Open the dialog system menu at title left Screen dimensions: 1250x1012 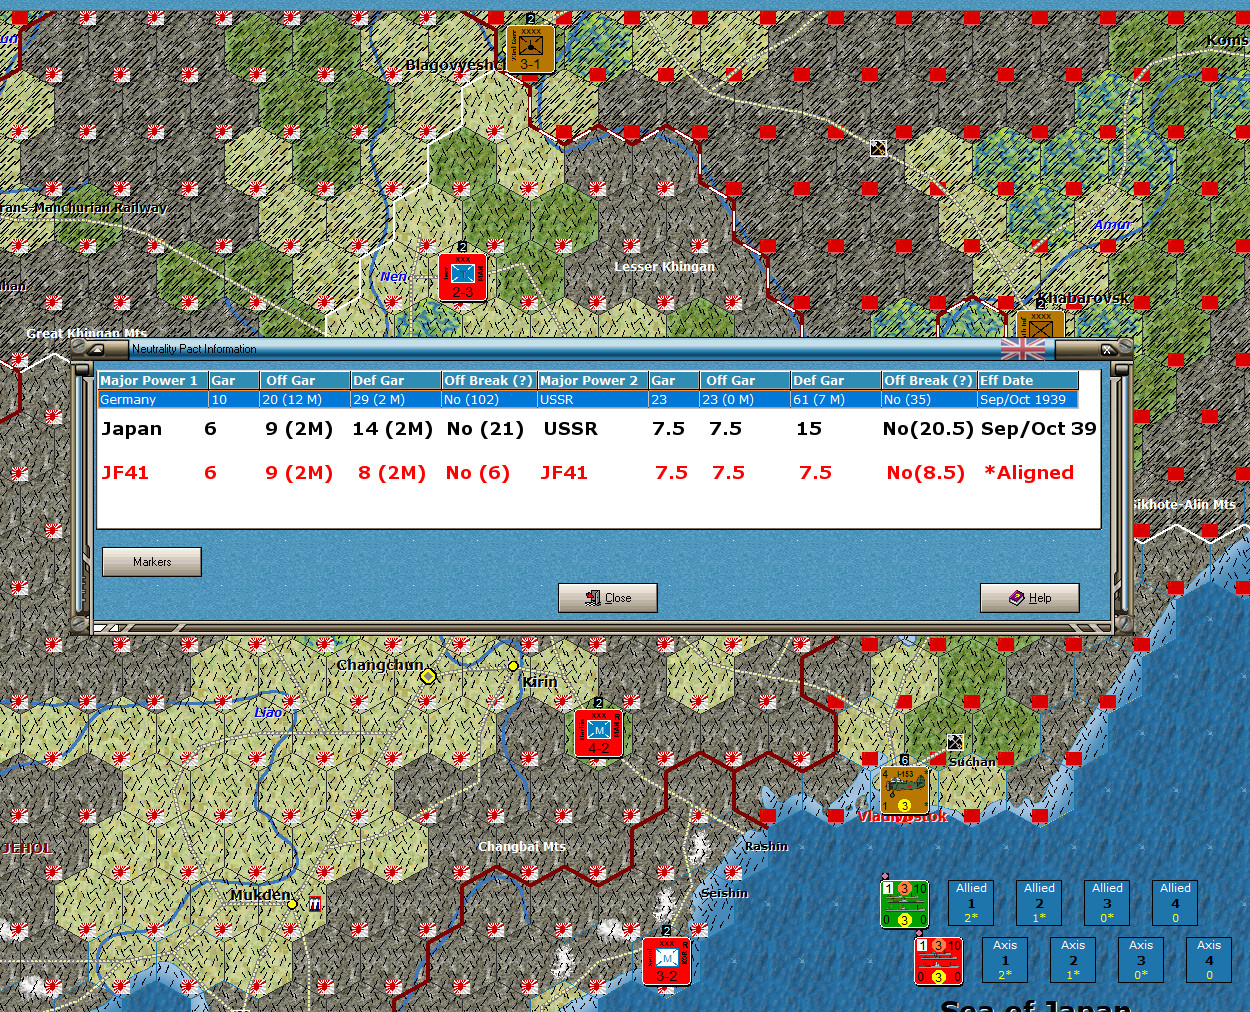(x=96, y=349)
